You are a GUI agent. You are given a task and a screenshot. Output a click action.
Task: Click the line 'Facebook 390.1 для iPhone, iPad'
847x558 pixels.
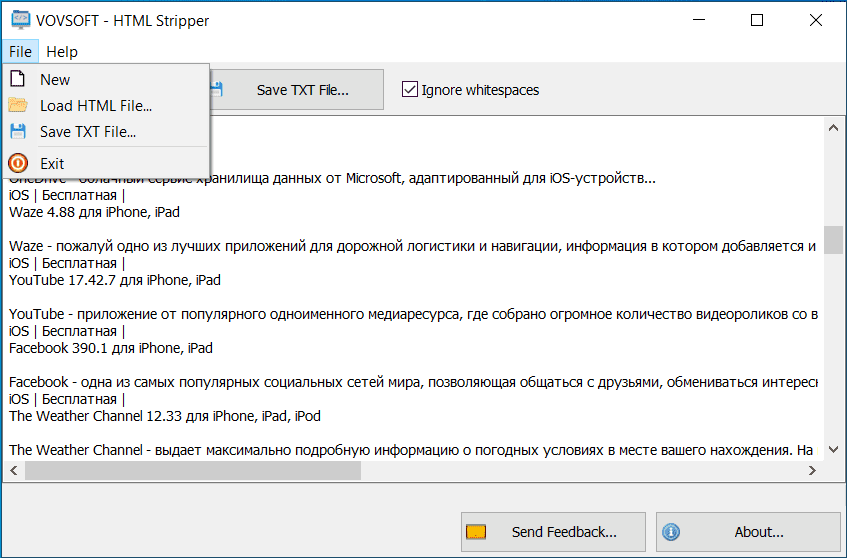coord(111,348)
